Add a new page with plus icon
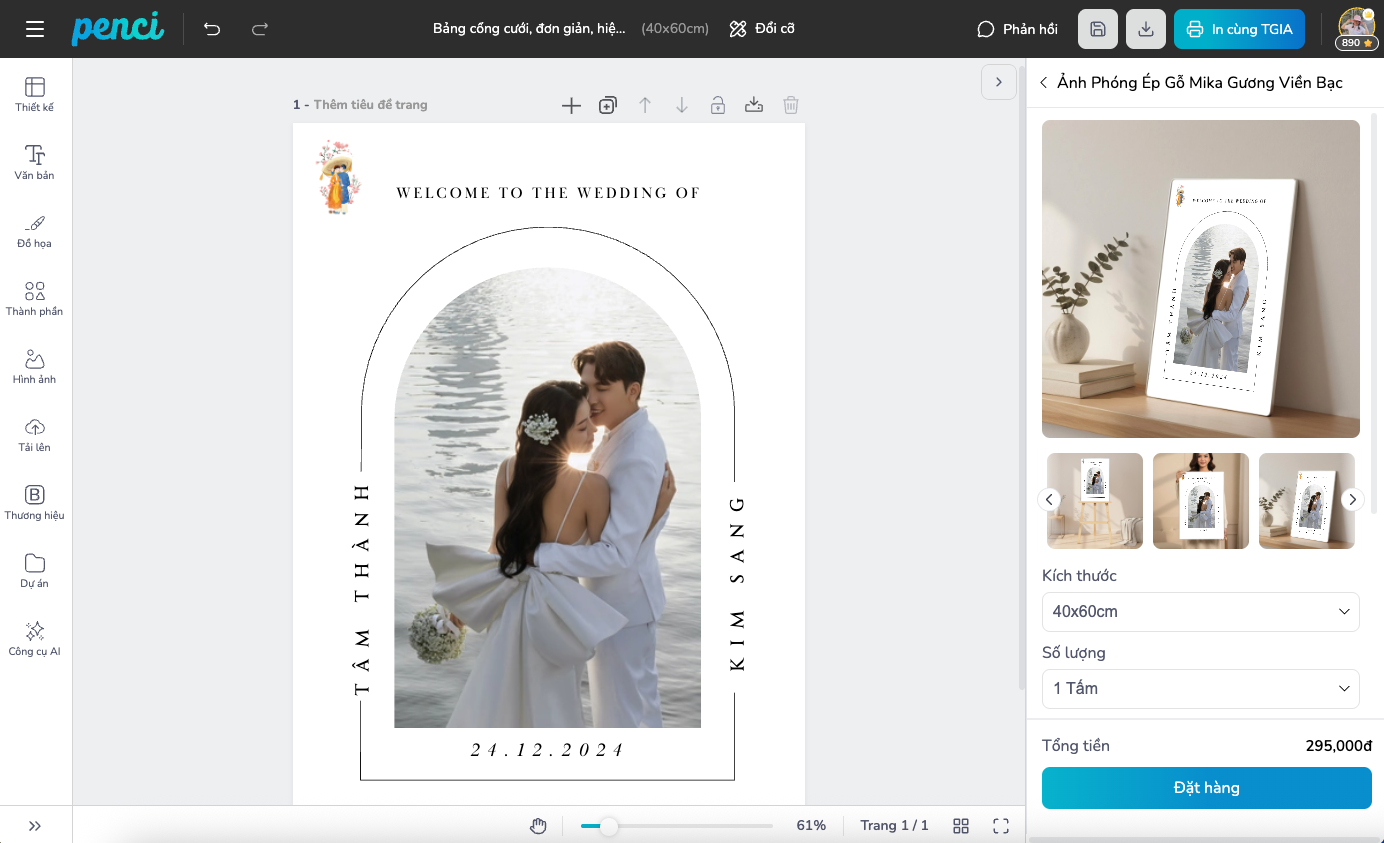 point(571,105)
